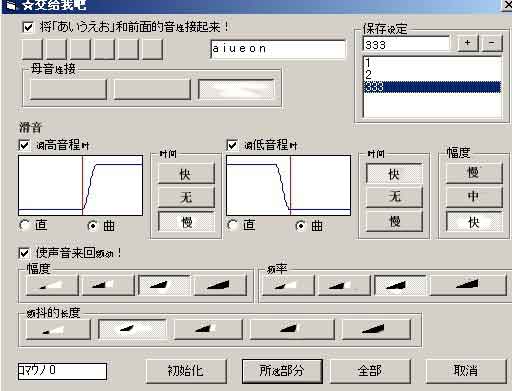This screenshot has width=512, height=391.
Task: Select 直 radio under the 调高音程时 graph
Action: click(25, 225)
